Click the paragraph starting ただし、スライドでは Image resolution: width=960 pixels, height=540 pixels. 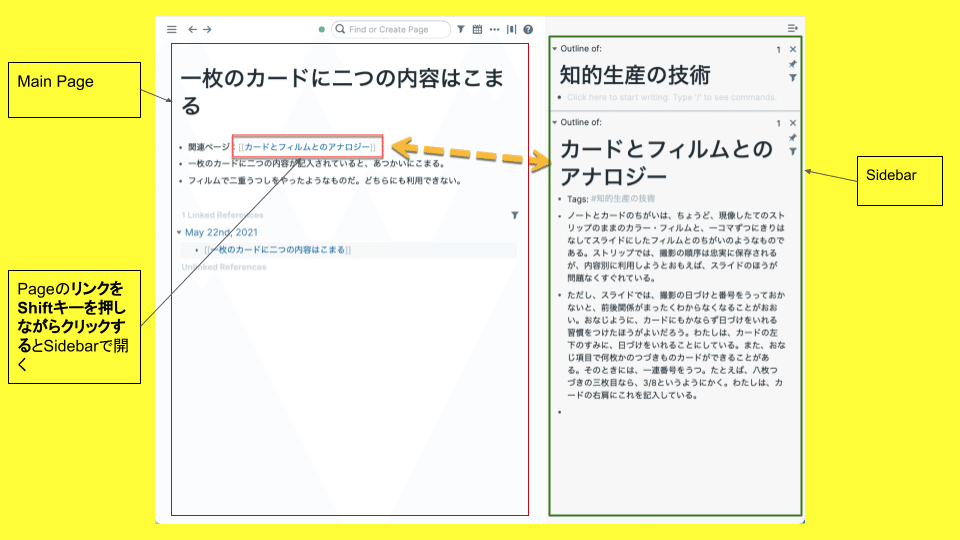click(x=675, y=345)
